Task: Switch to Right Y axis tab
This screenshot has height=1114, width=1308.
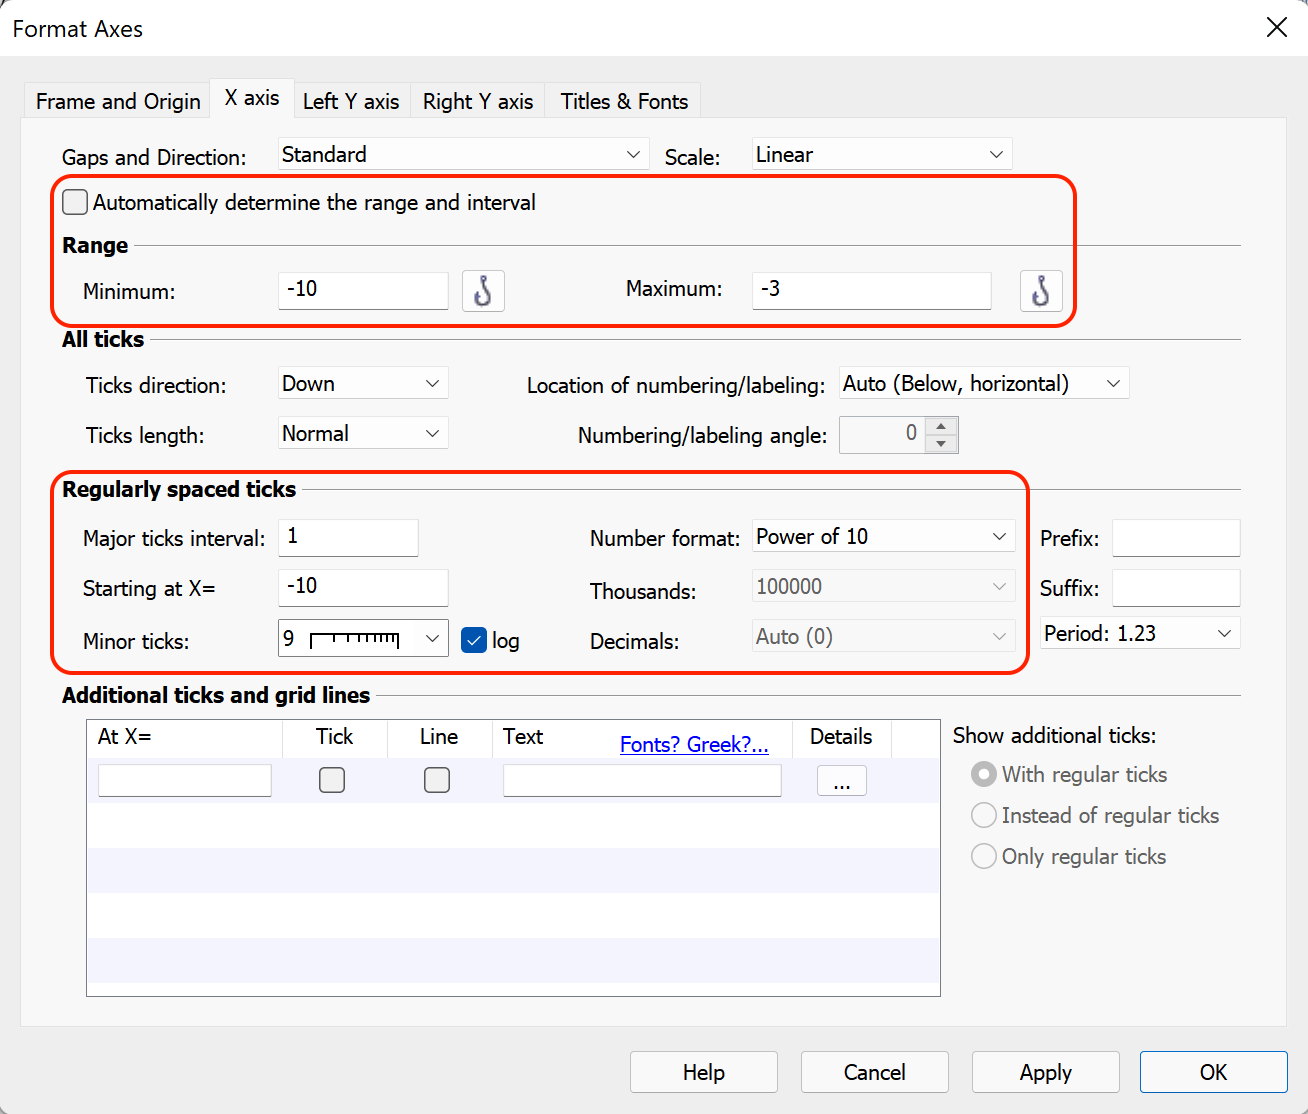Action: click(x=478, y=101)
